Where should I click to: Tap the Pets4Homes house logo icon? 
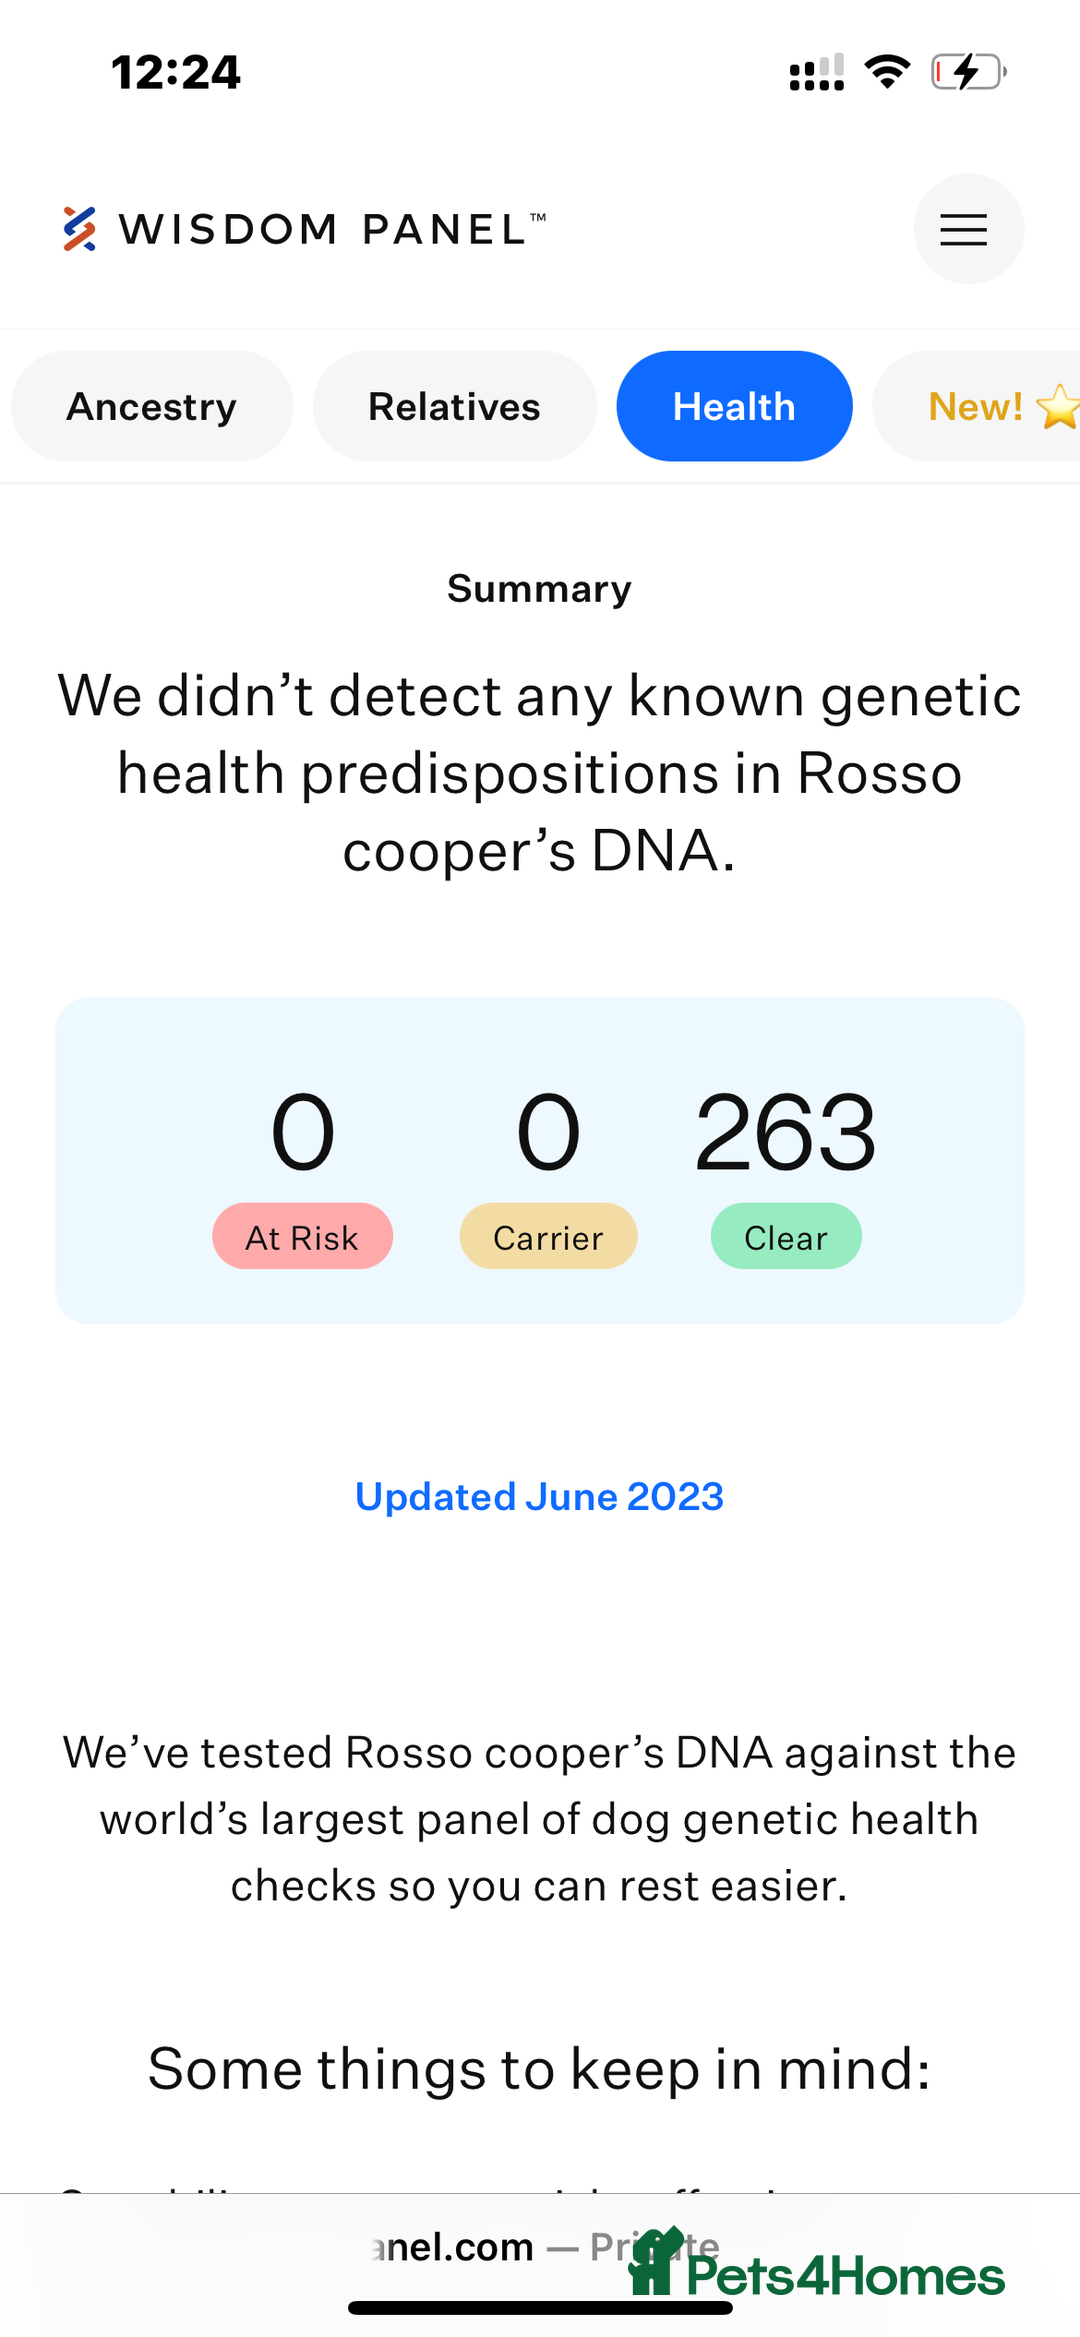pyautogui.click(x=655, y=2262)
